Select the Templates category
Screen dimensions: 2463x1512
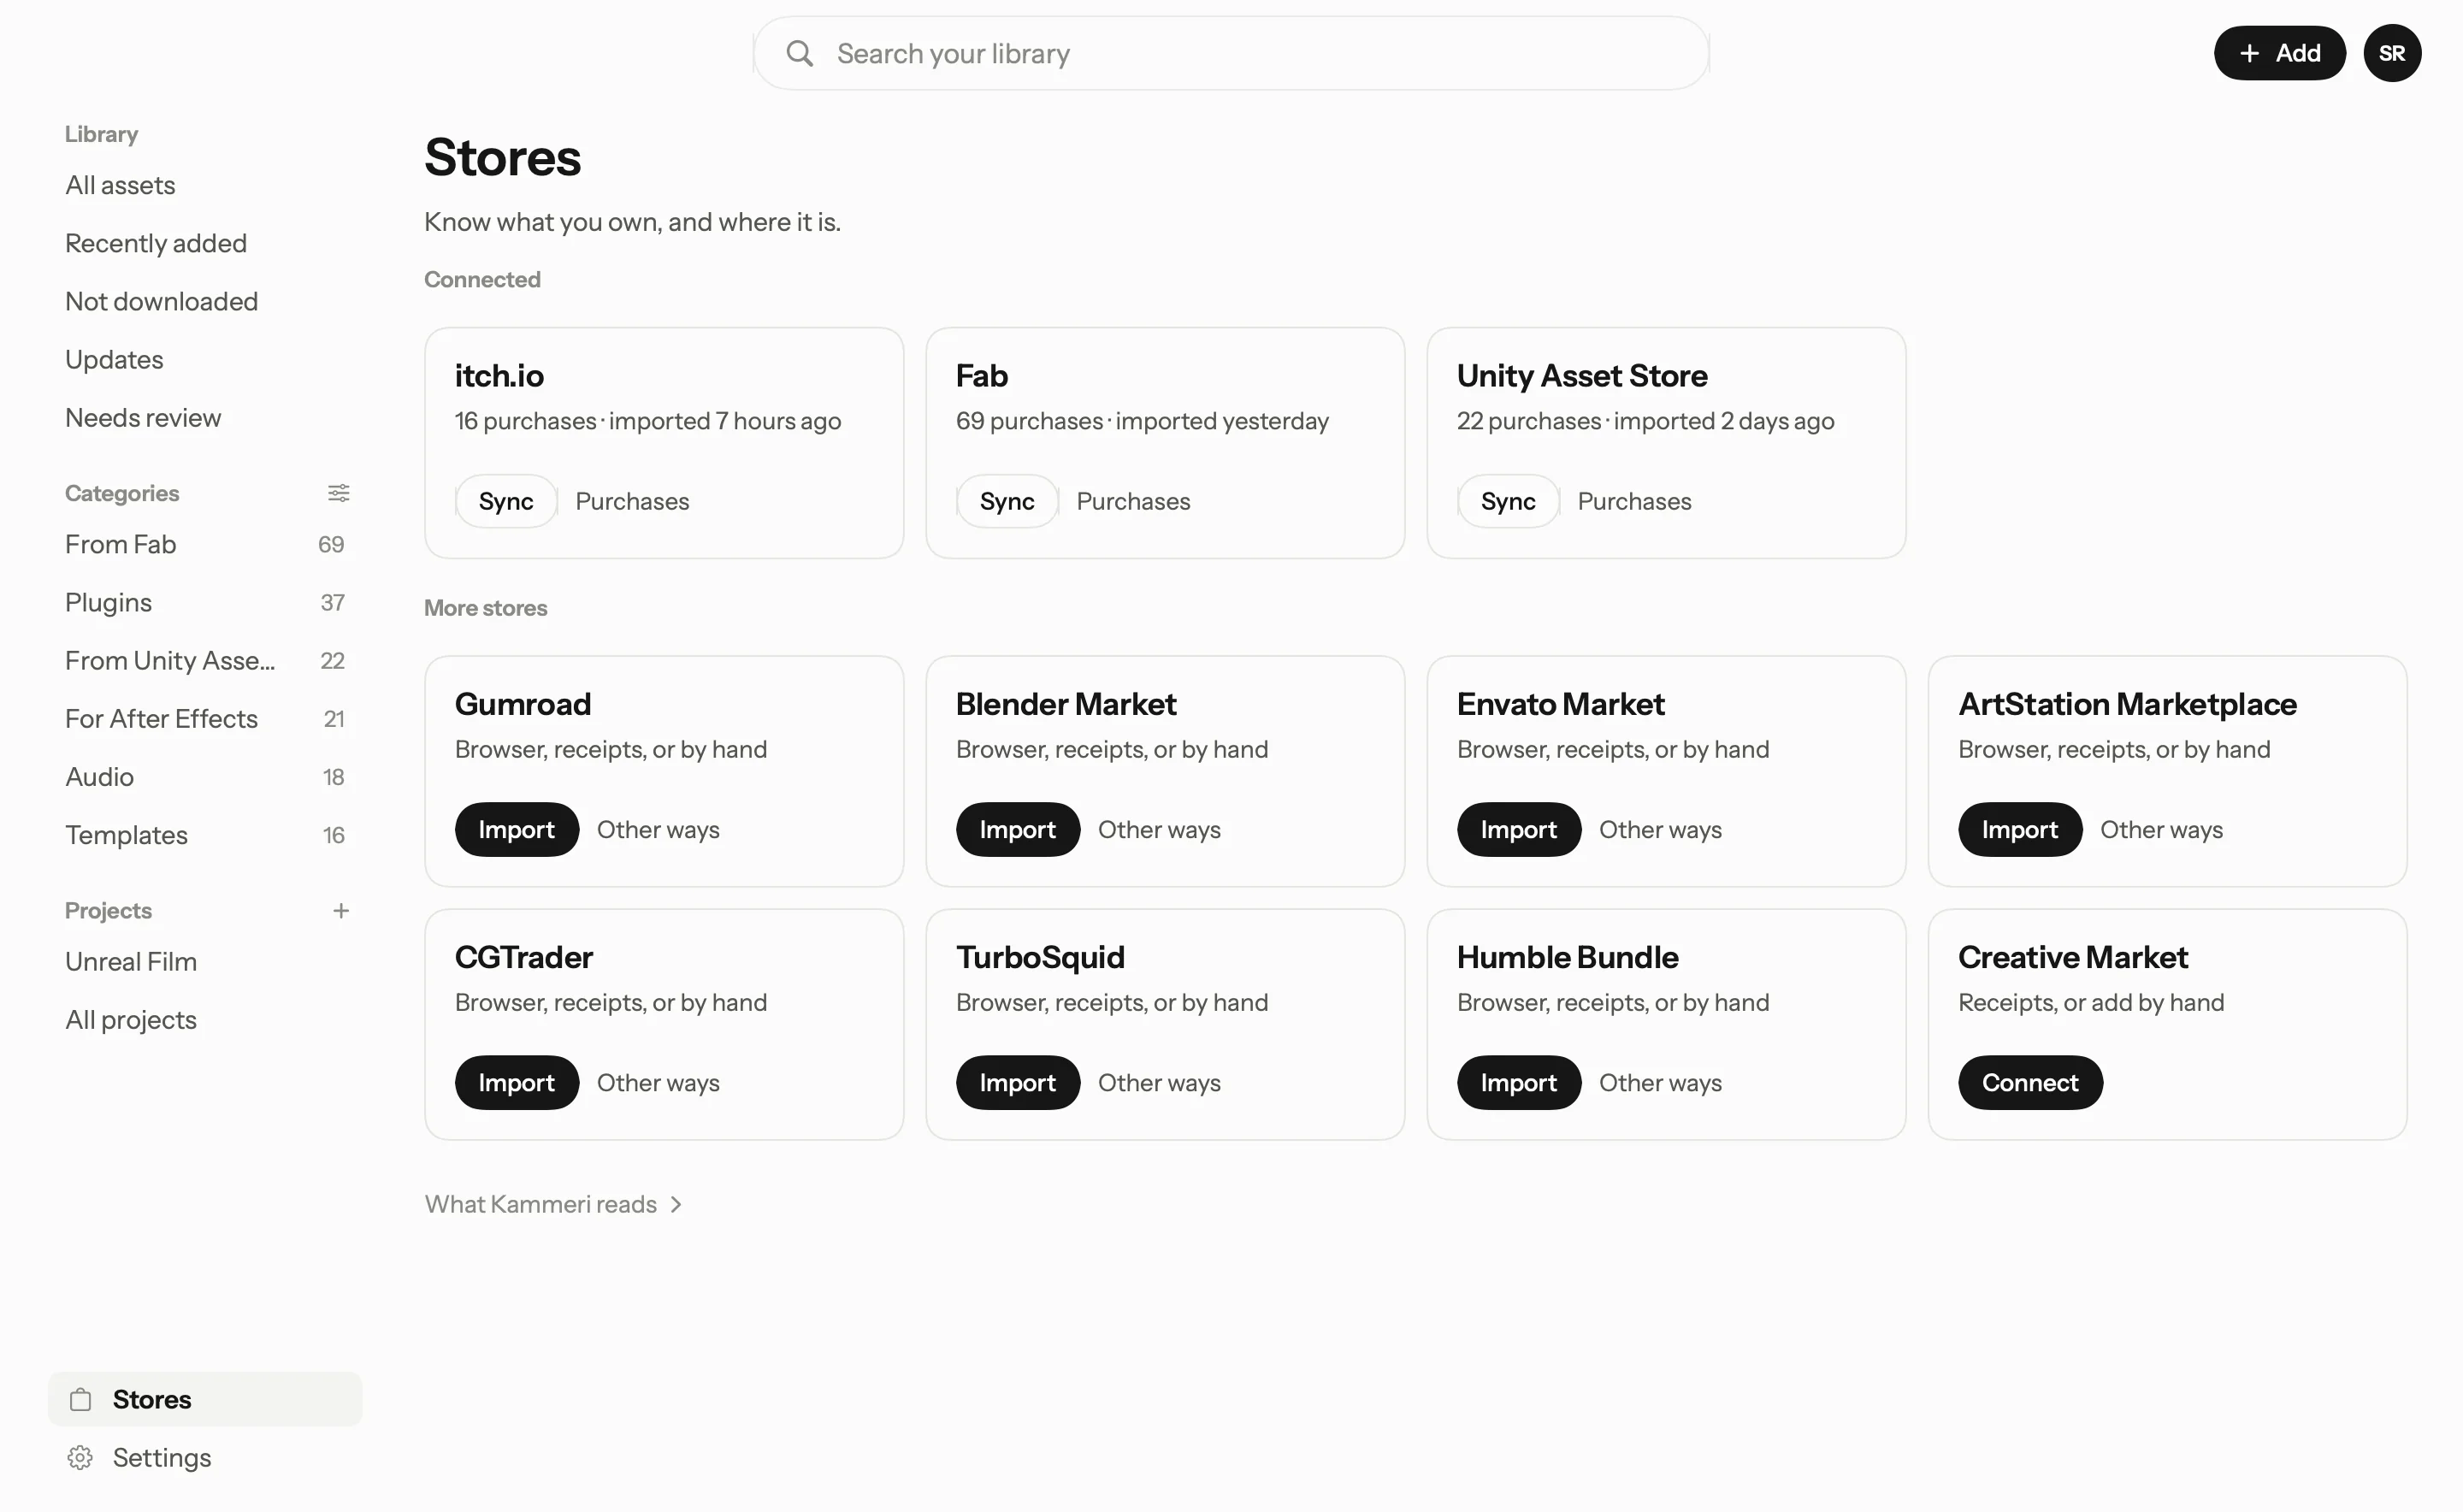[205, 834]
